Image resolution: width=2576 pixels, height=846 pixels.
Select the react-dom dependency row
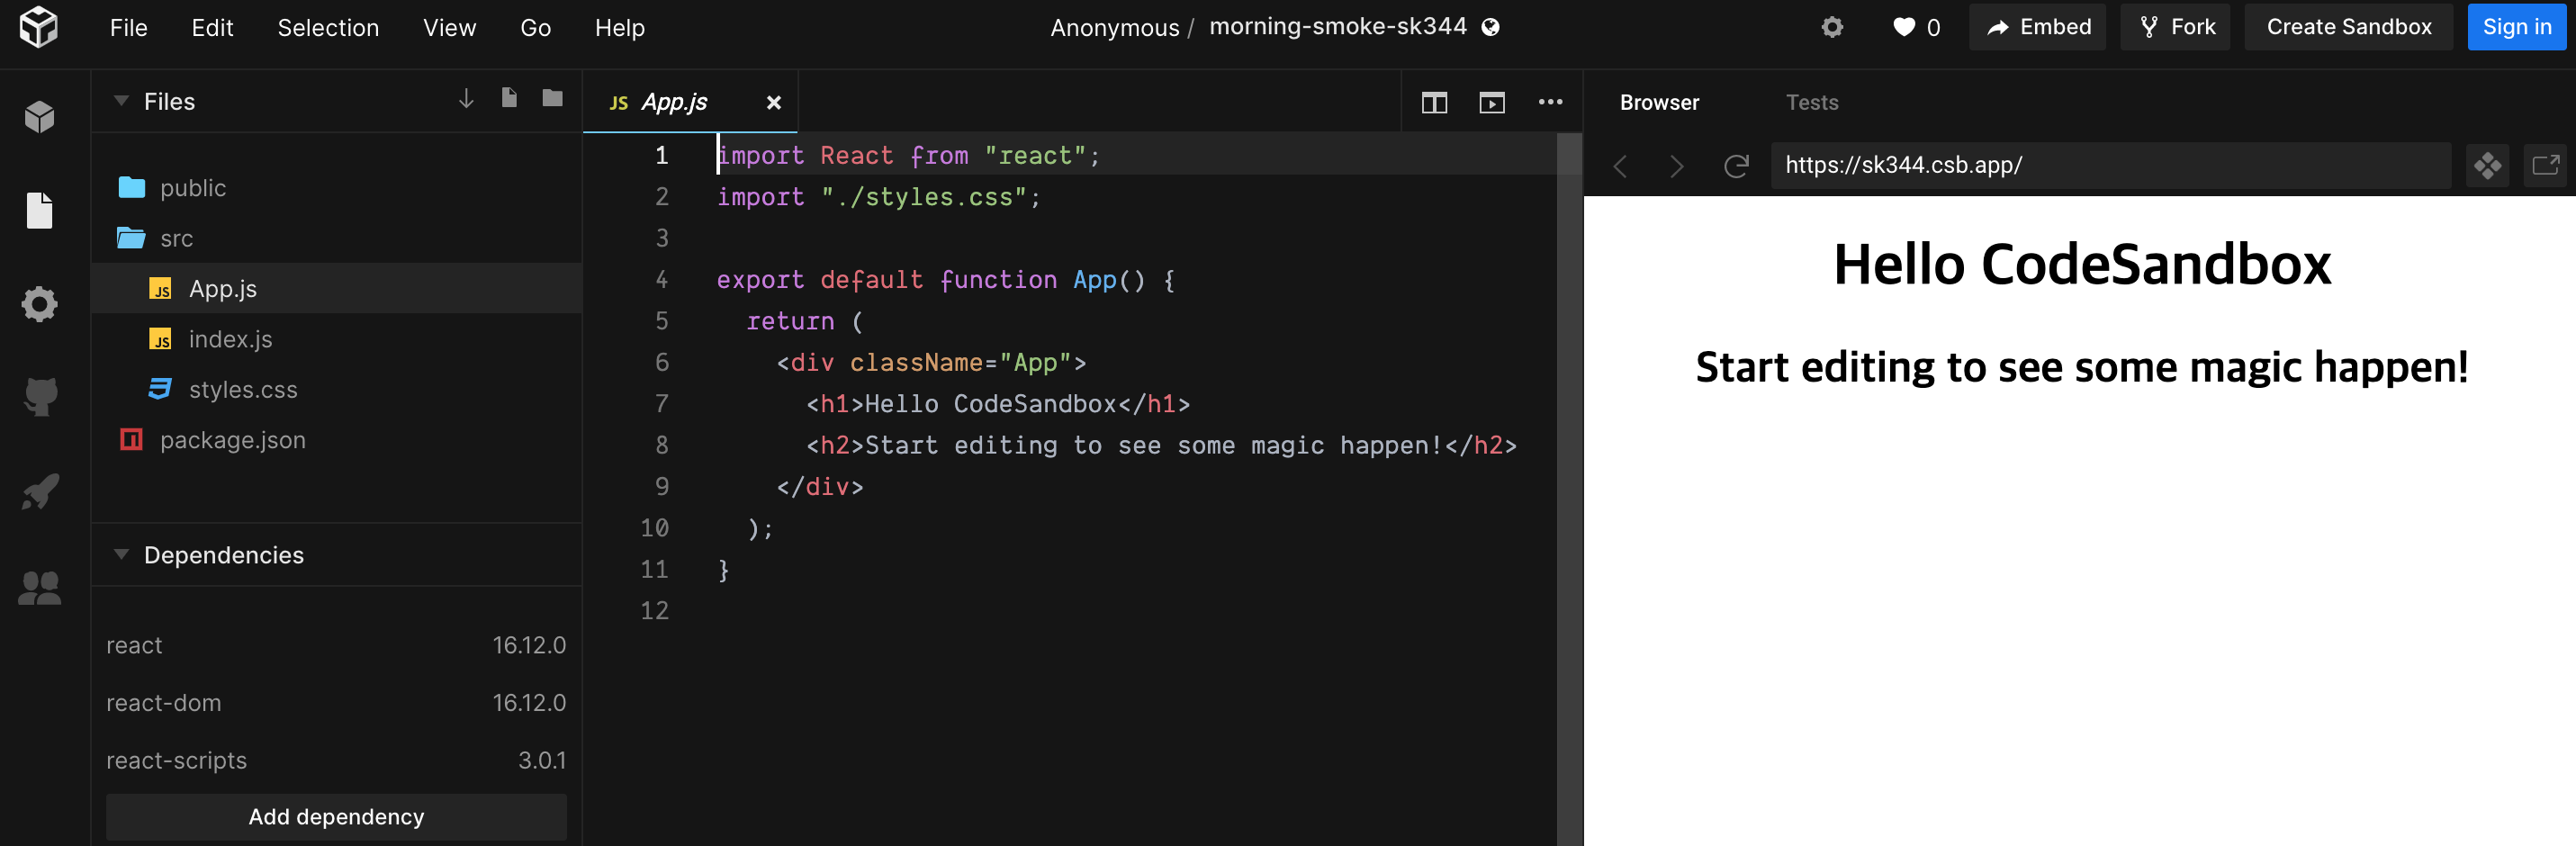click(x=336, y=702)
